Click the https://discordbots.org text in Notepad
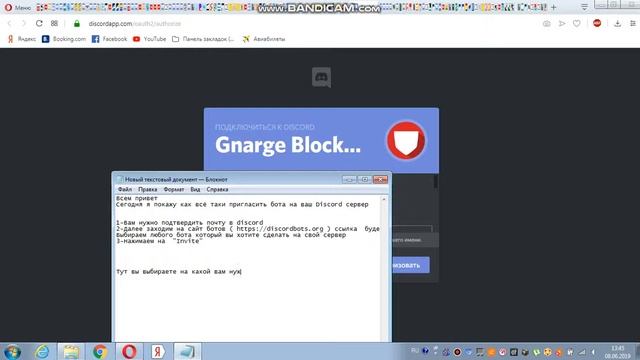The image size is (640, 360). coord(280,229)
